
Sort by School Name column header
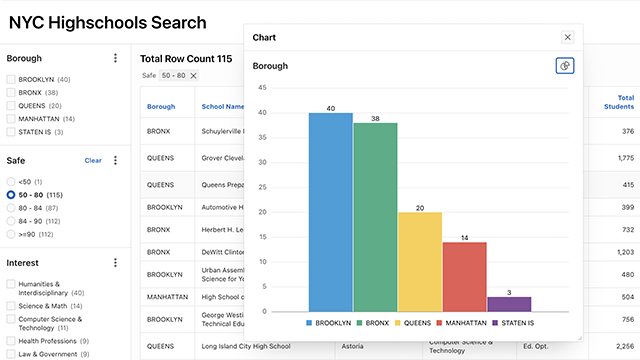(222, 107)
